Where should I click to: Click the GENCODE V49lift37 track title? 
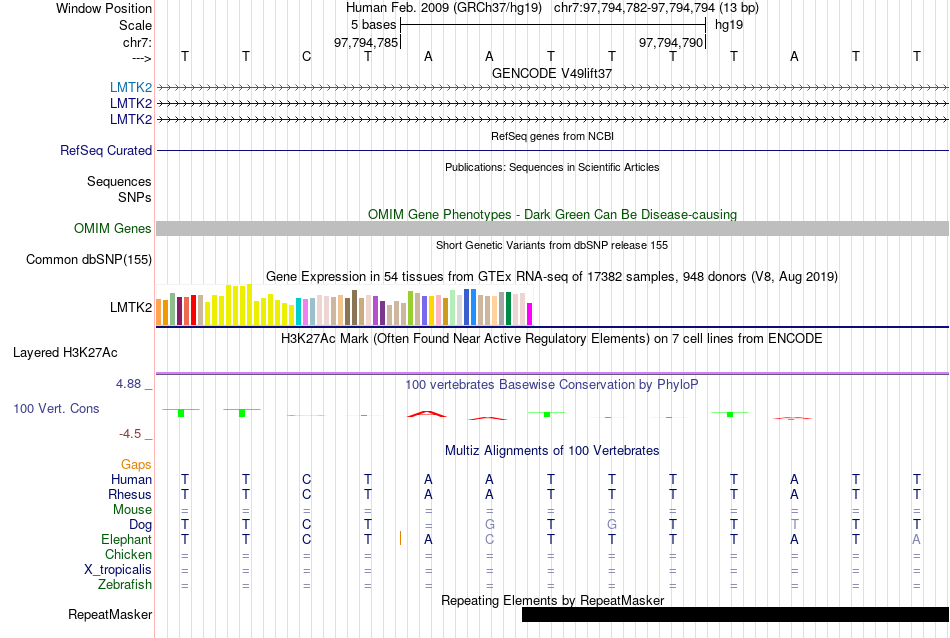552,73
